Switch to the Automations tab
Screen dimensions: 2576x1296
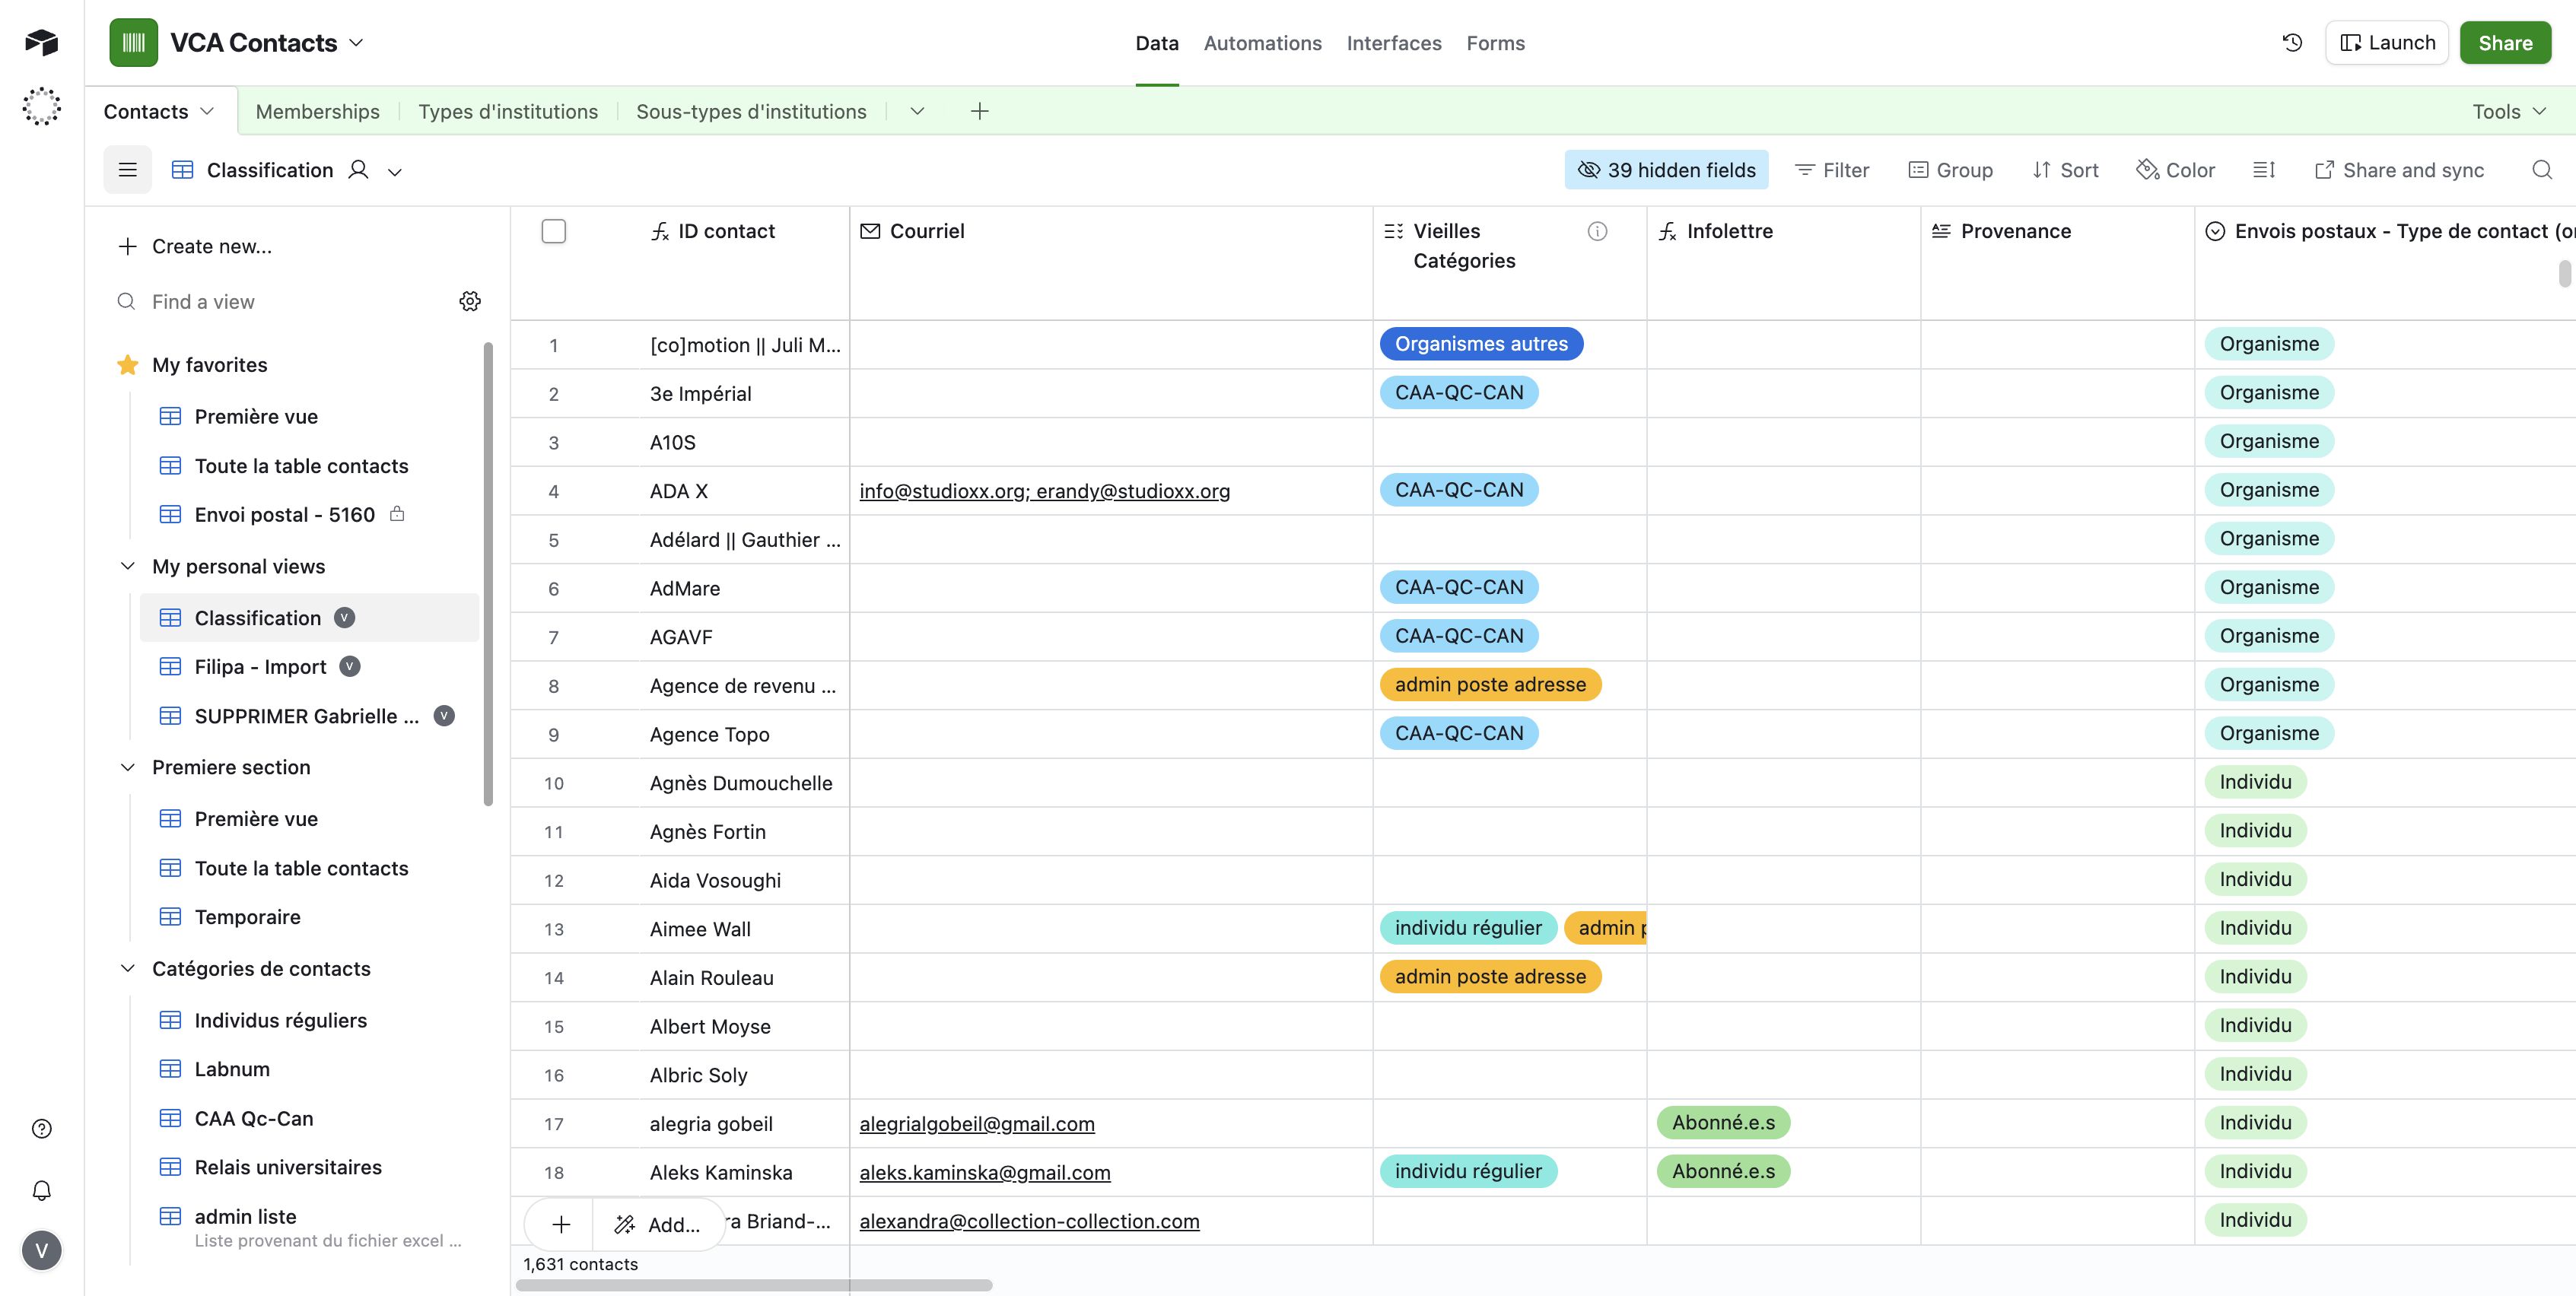click(x=1262, y=43)
